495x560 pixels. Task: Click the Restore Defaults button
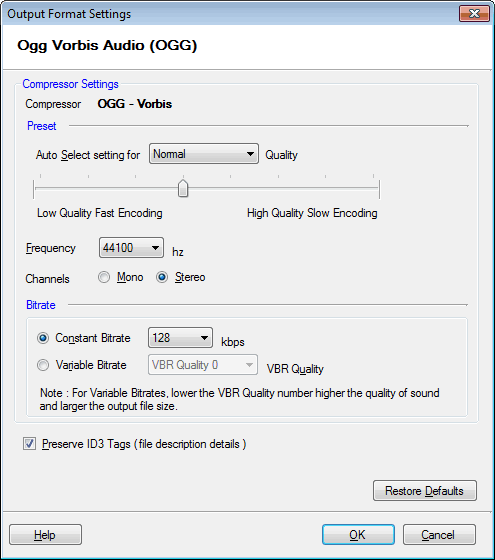point(425,491)
